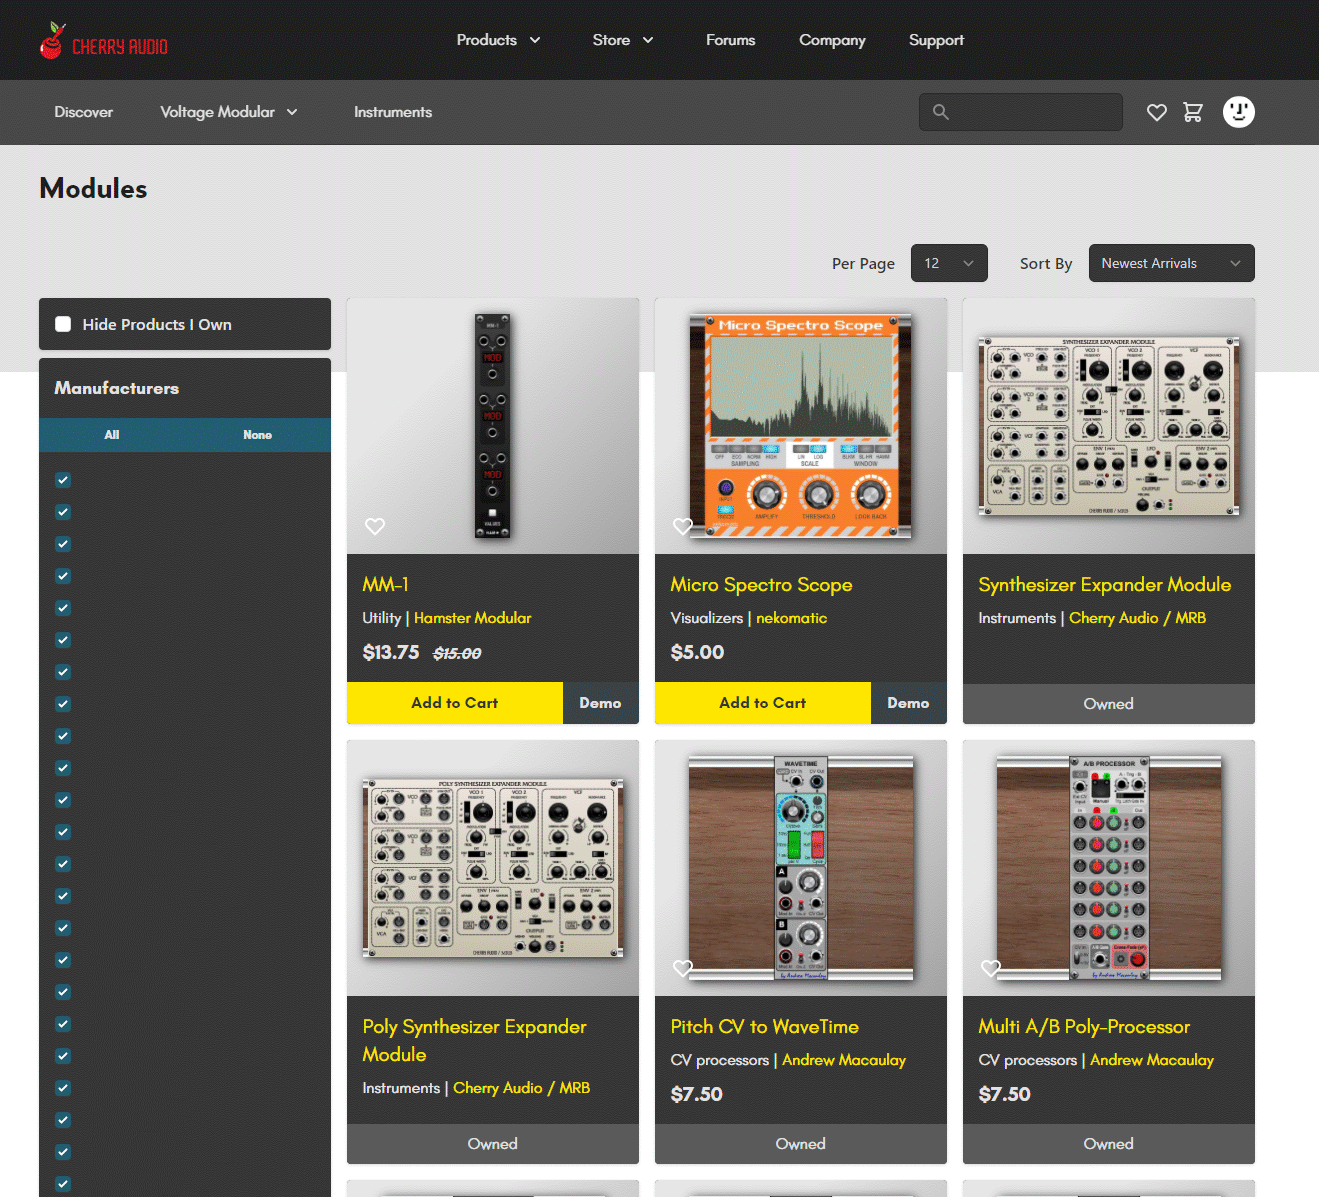Open Andrew Macaulay link under Multi A/B
The height and width of the screenshot is (1197, 1319).
tap(1152, 1060)
